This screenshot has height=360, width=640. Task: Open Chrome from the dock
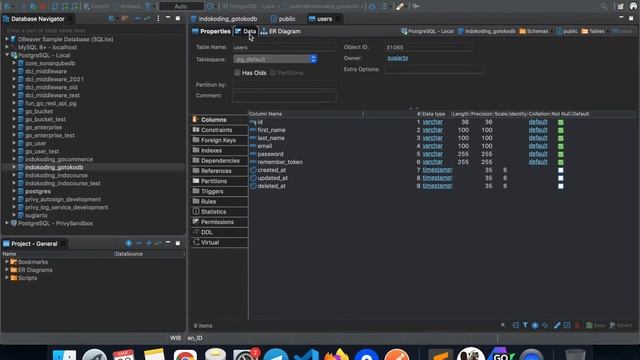(185, 354)
